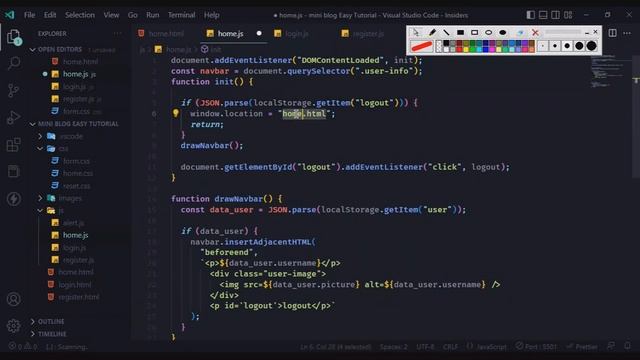
Task: Open the lightning bolt extension panel
Action: coord(13,199)
